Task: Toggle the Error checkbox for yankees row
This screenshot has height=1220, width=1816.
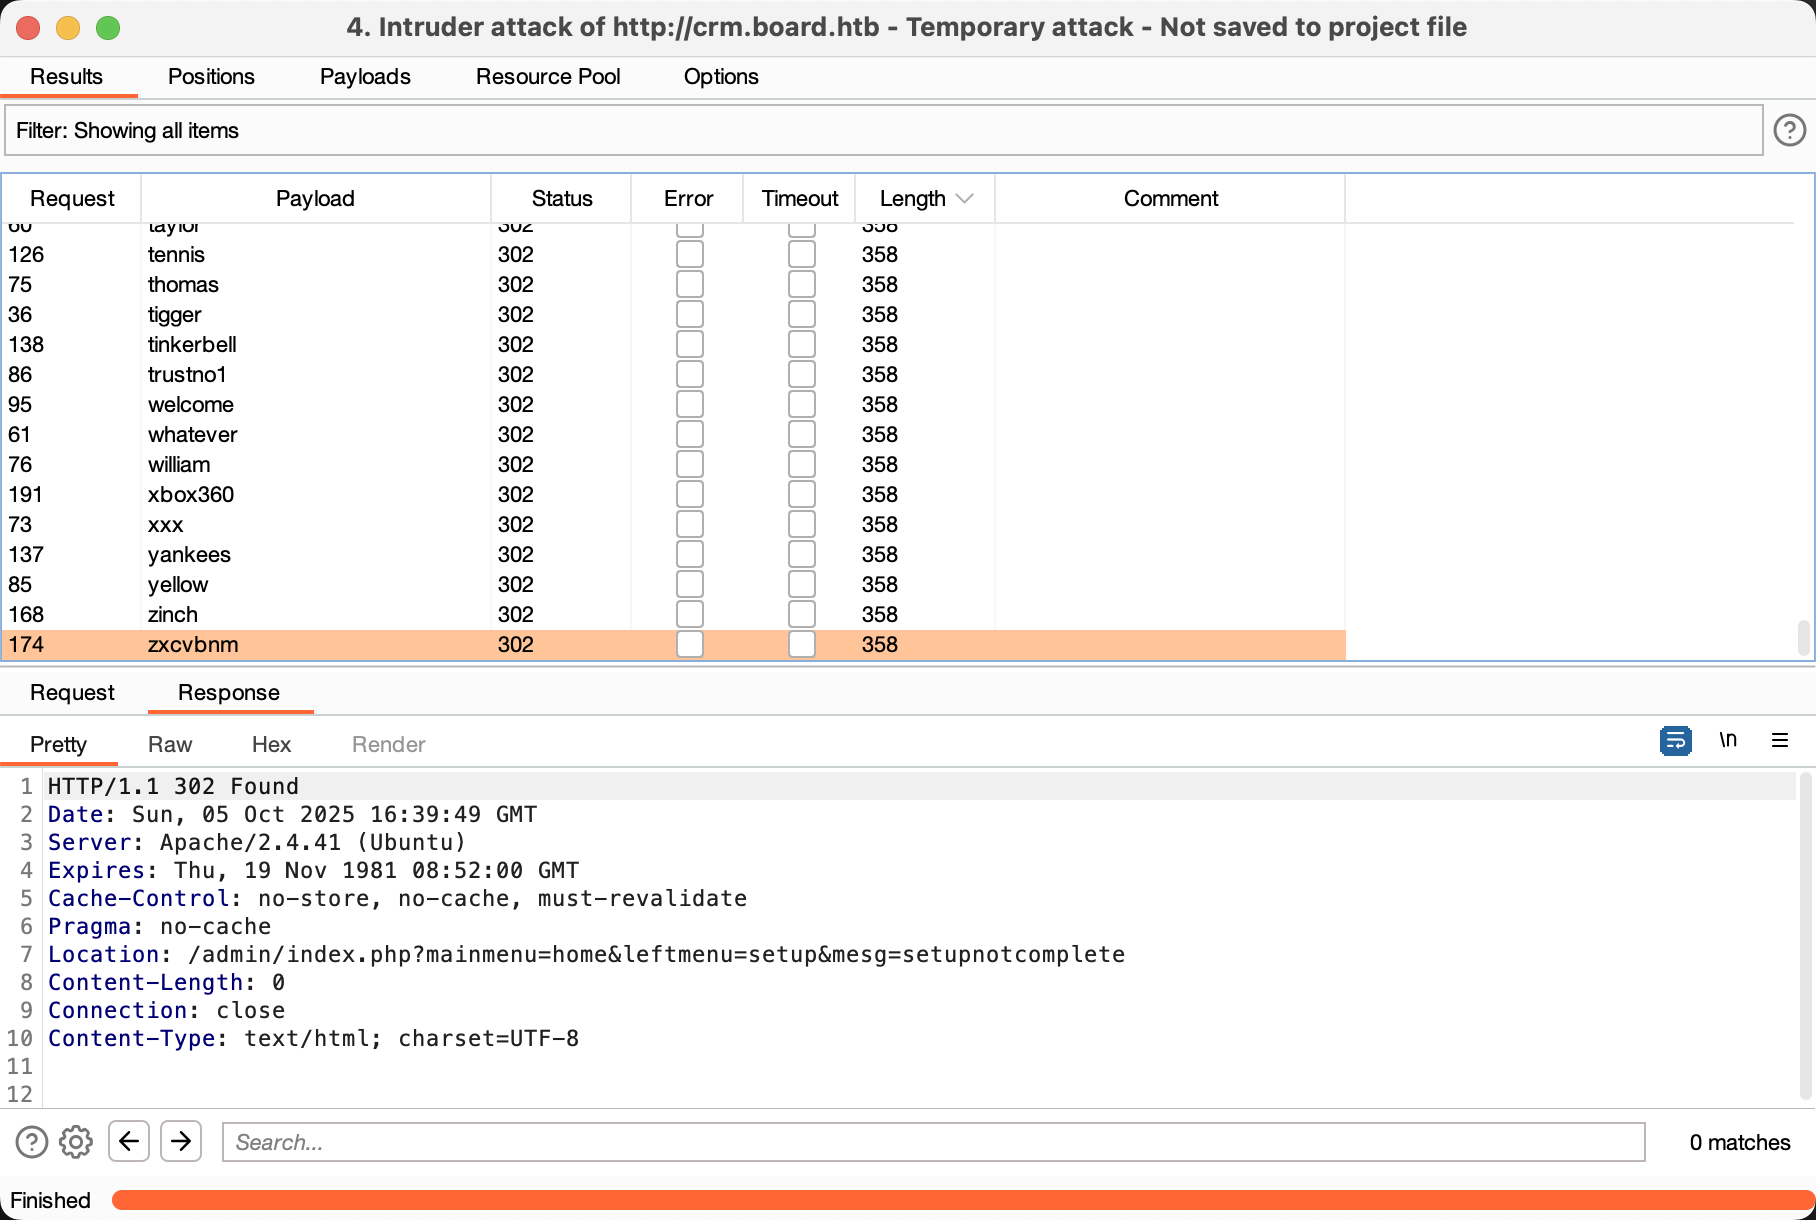Action: click(689, 554)
